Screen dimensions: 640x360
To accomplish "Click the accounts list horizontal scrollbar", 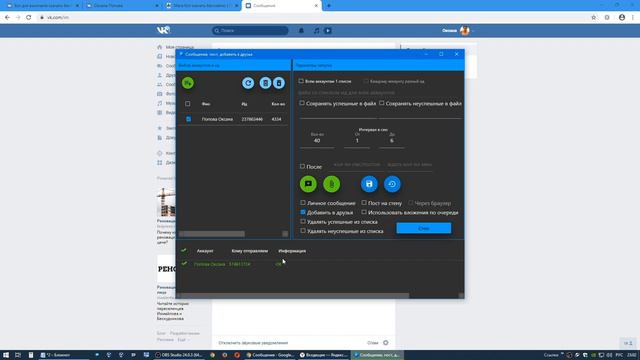I will 212,234.
